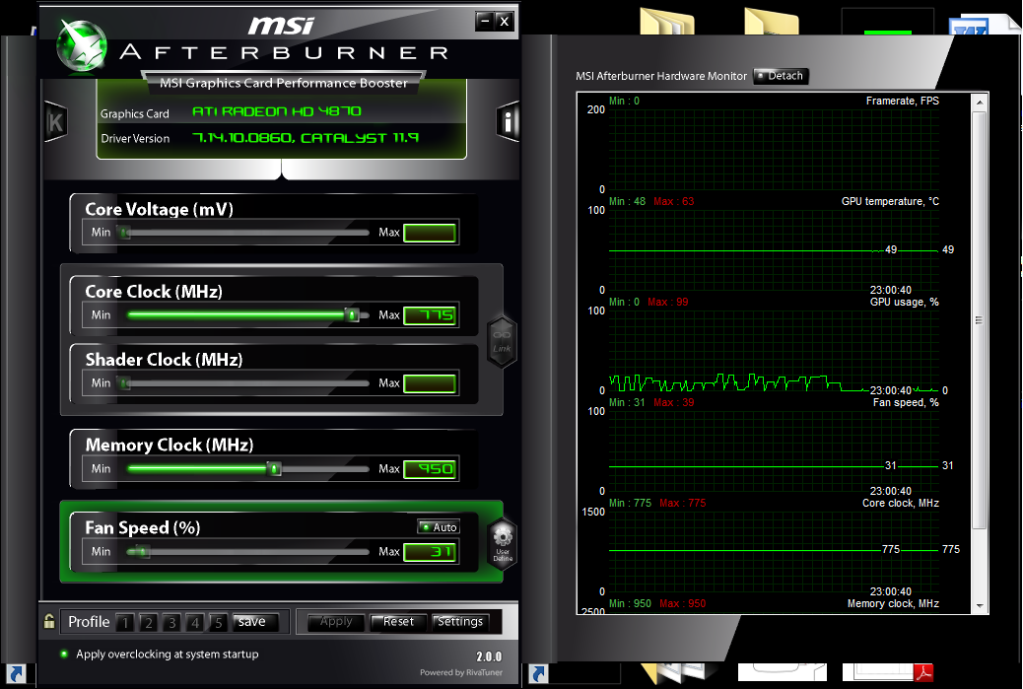Click the Memory Clock (MHz) heading
The image size is (1023, 689).
[x=169, y=445]
